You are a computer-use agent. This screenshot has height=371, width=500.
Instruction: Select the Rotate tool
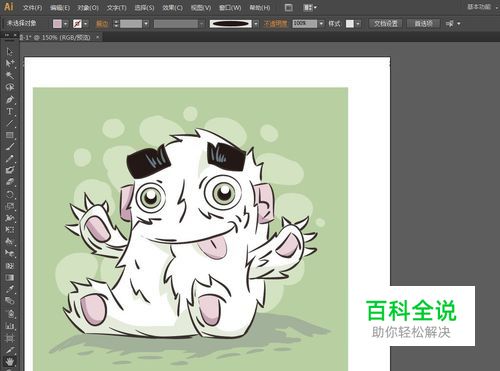(x=9, y=194)
